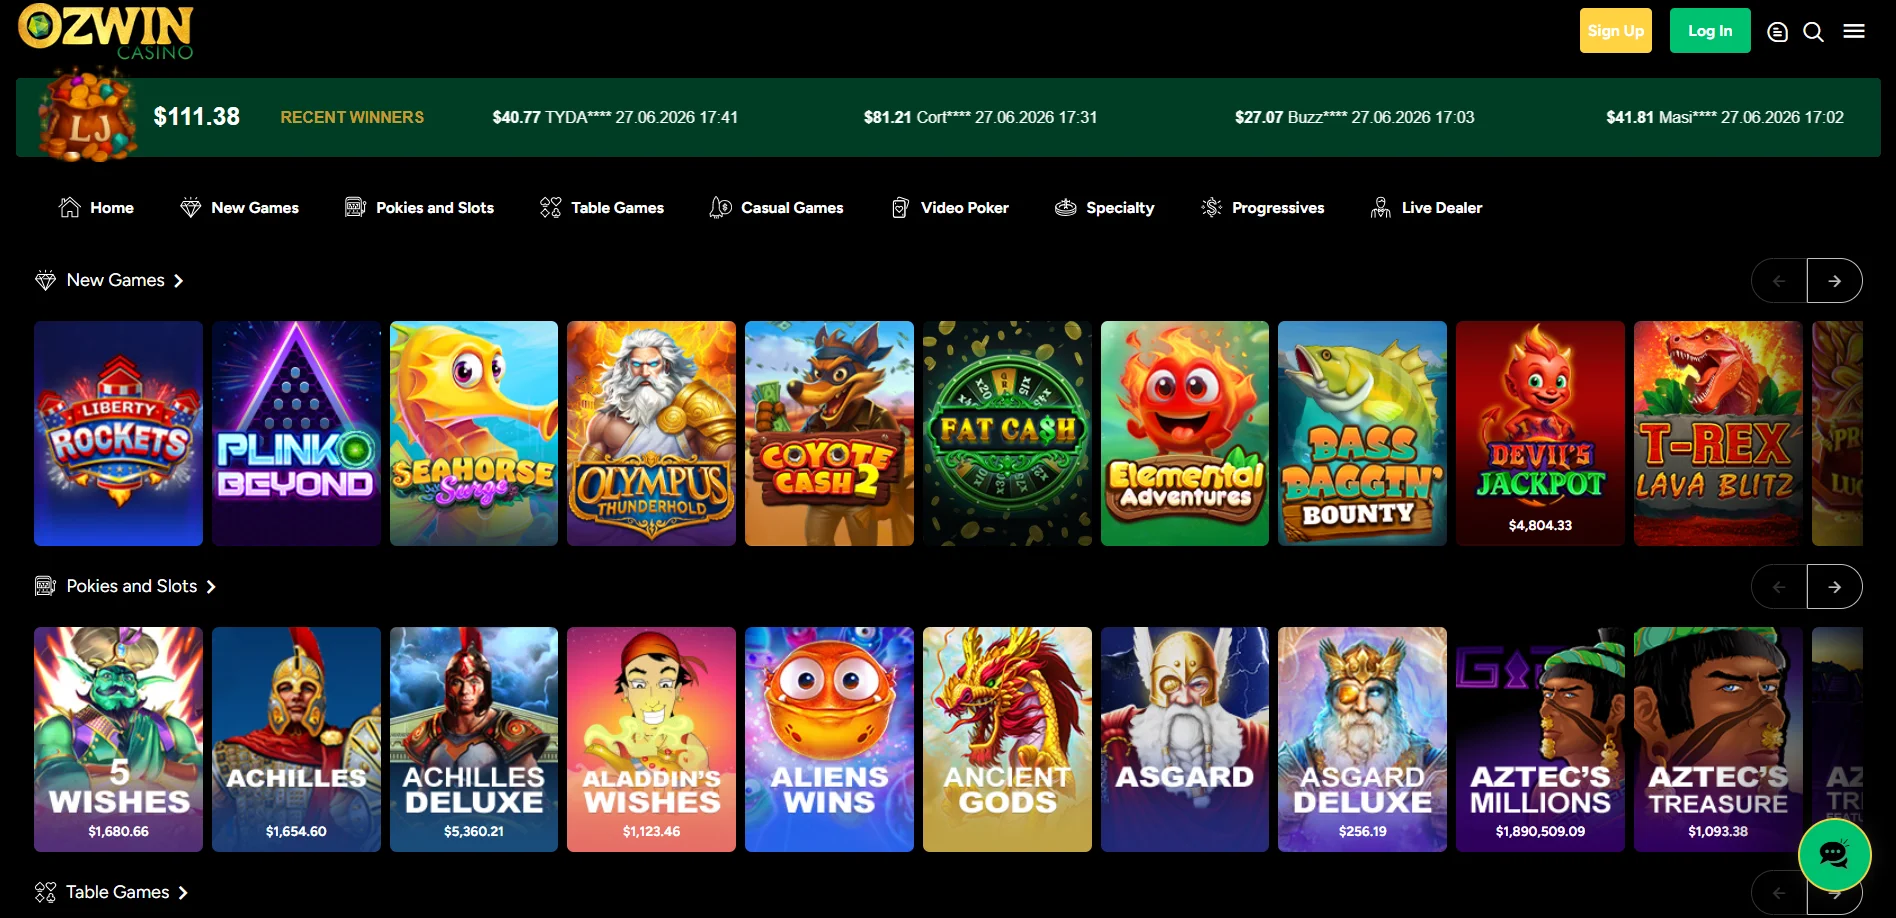Click the $41.81 Masi winner entry
The height and width of the screenshot is (918, 1896).
pyautogui.click(x=1725, y=117)
